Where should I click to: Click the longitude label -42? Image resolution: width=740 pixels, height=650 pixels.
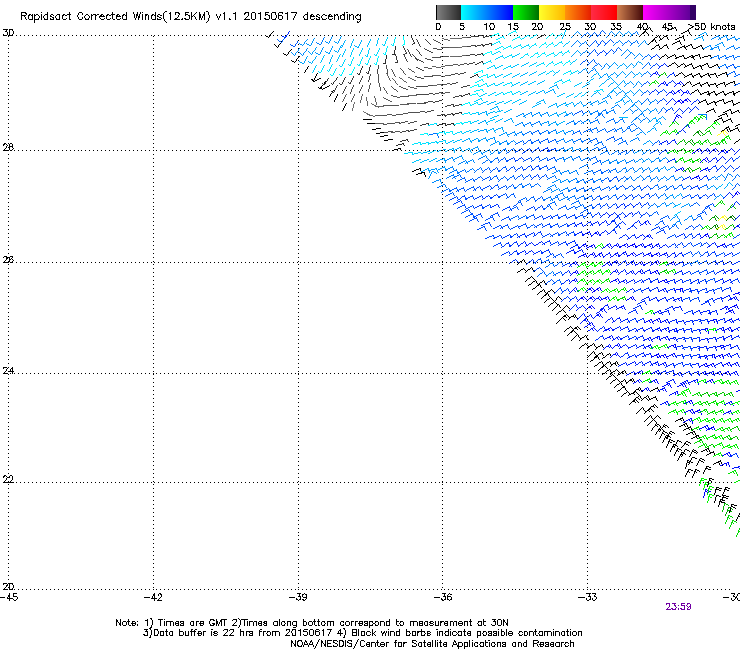[153, 597]
